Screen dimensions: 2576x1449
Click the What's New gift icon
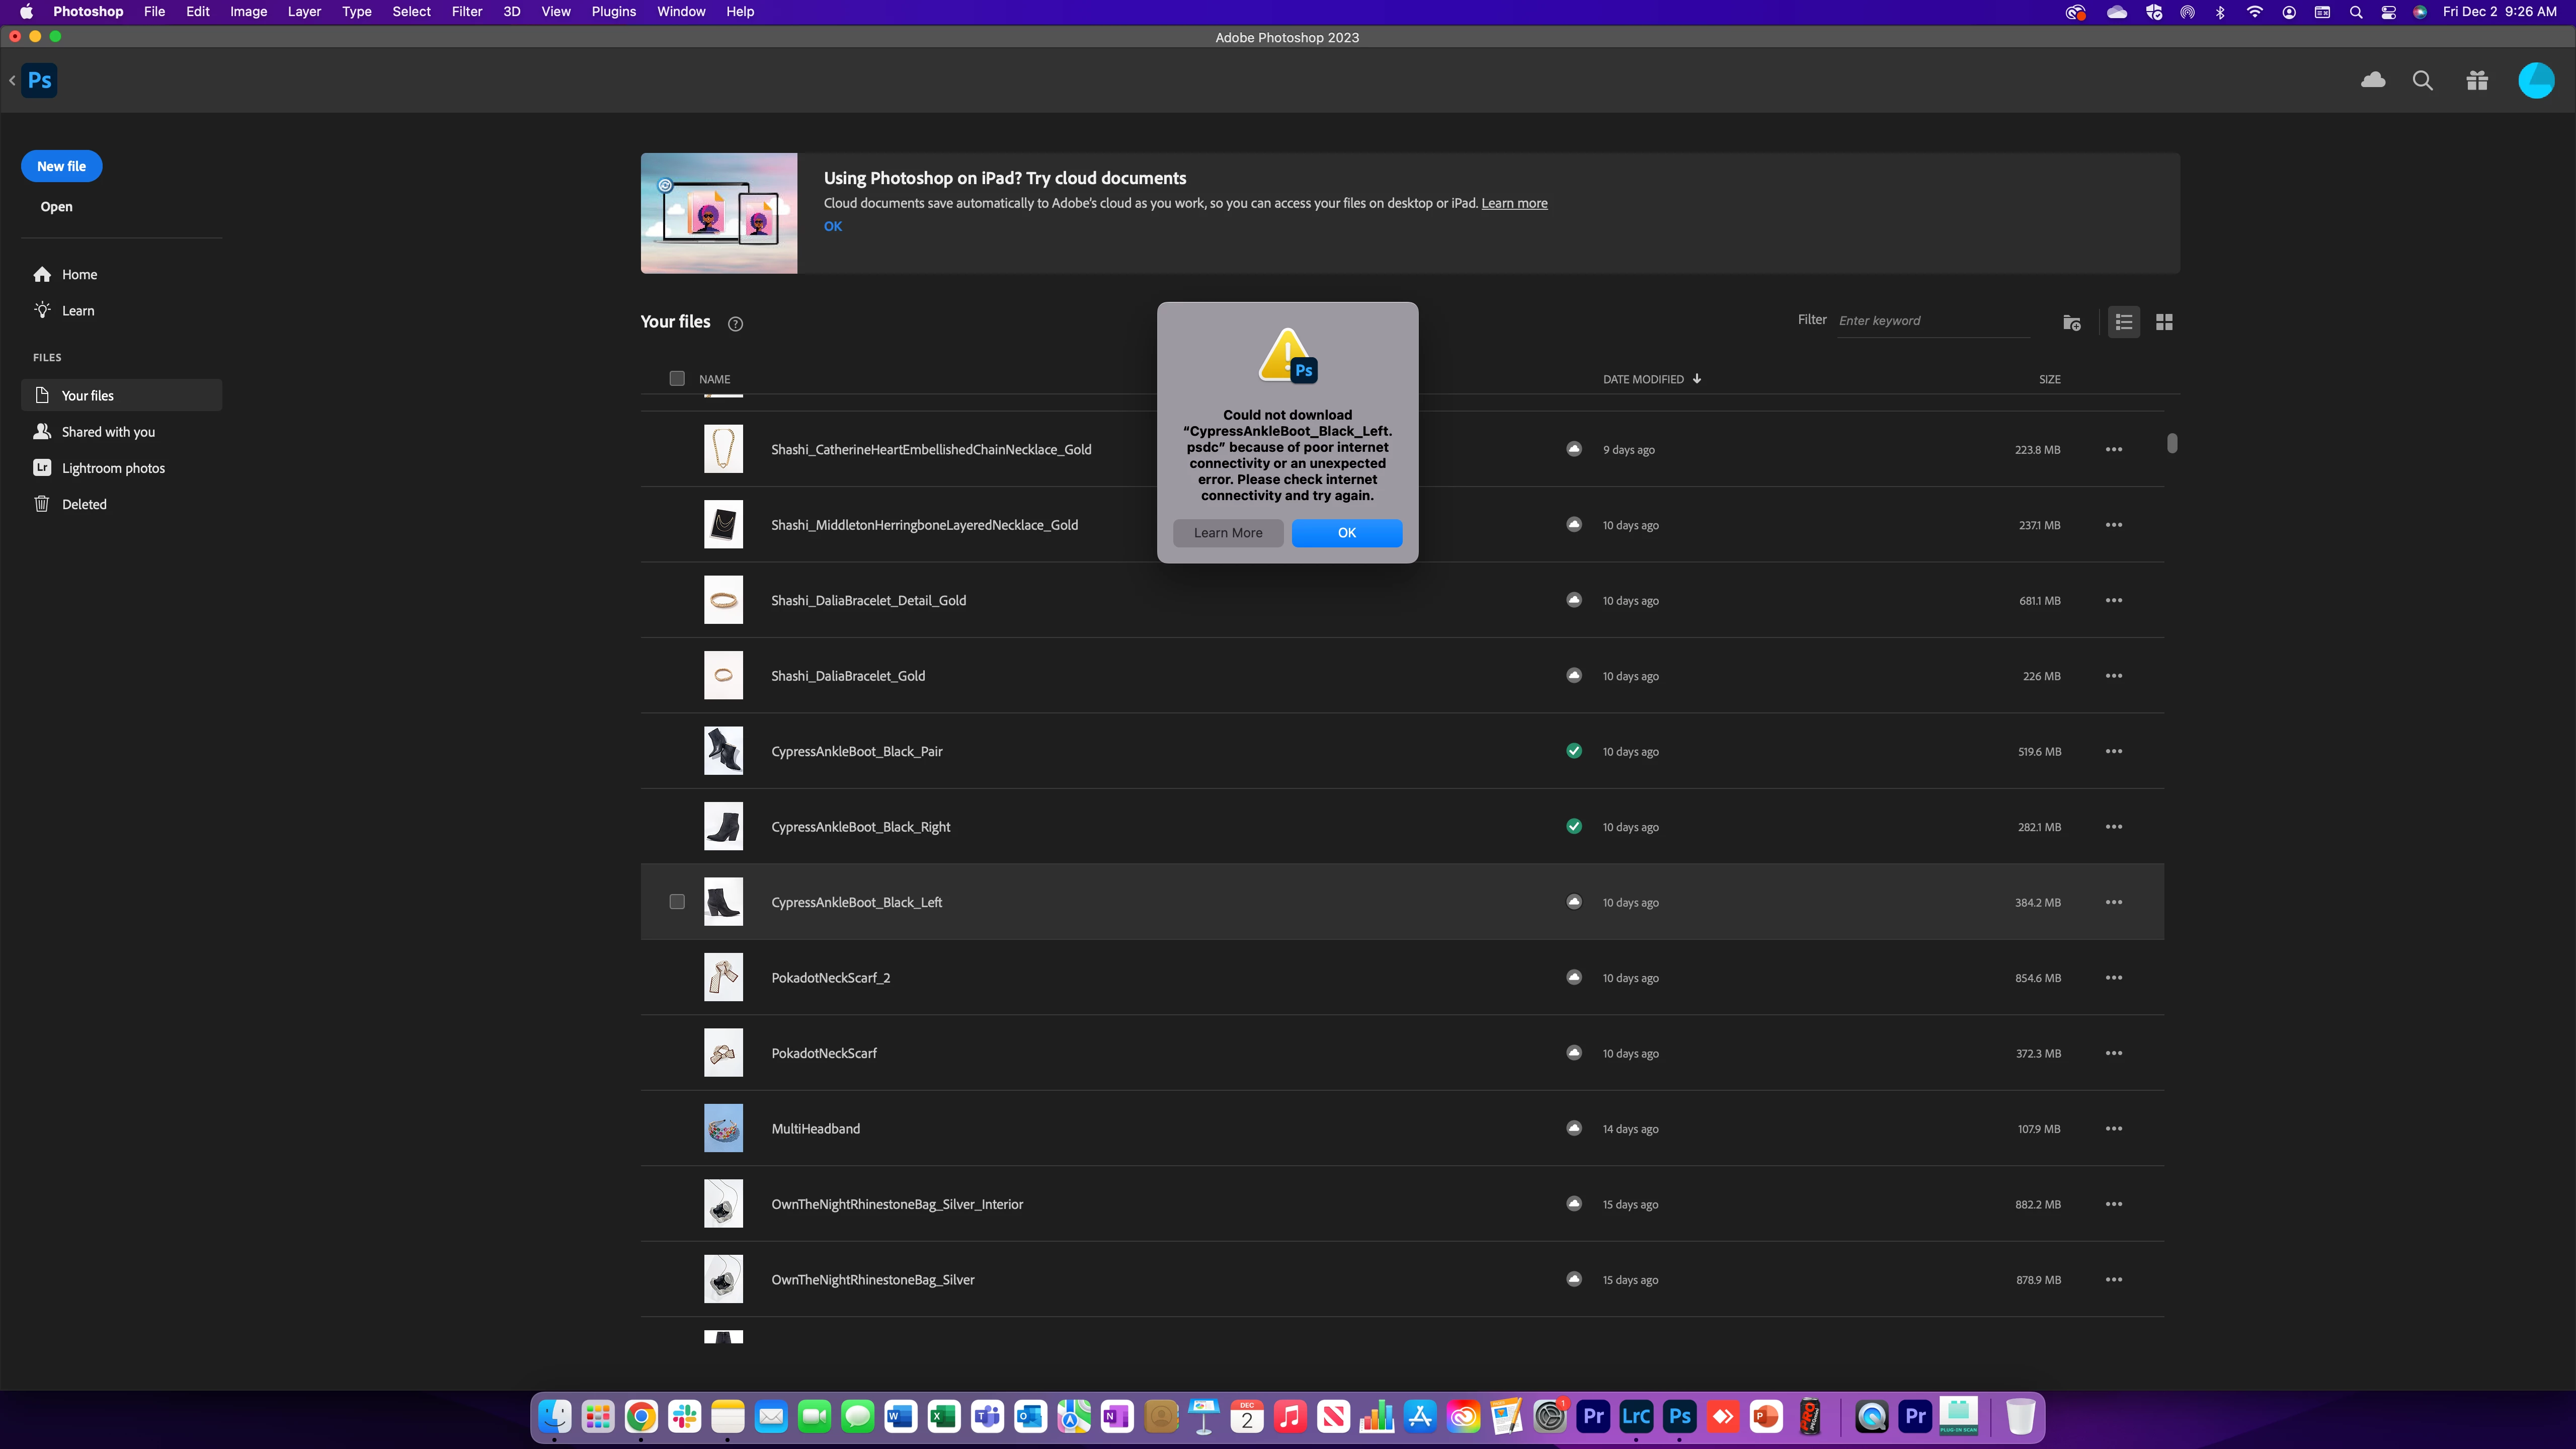[x=2477, y=81]
